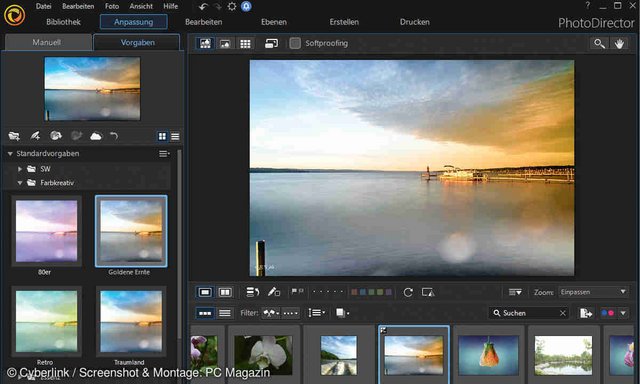Select the zoom magnifier tool
The width and height of the screenshot is (640, 384).
click(599, 44)
